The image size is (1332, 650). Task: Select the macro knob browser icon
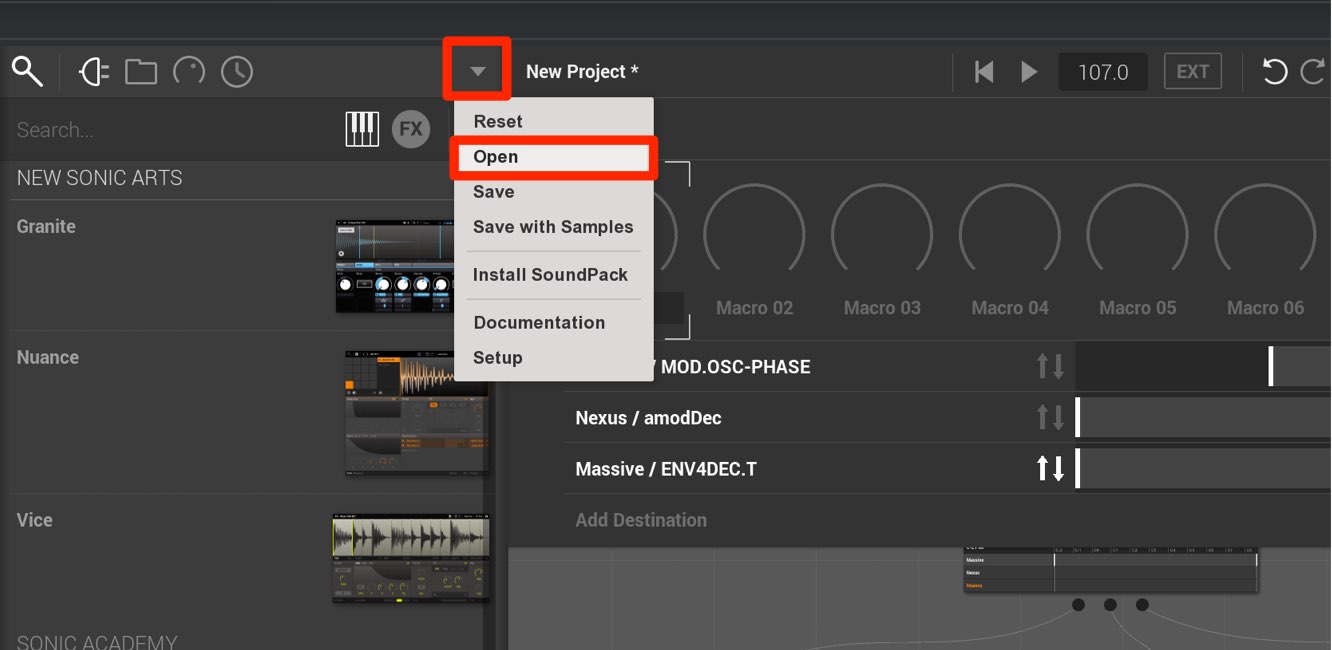tap(189, 71)
